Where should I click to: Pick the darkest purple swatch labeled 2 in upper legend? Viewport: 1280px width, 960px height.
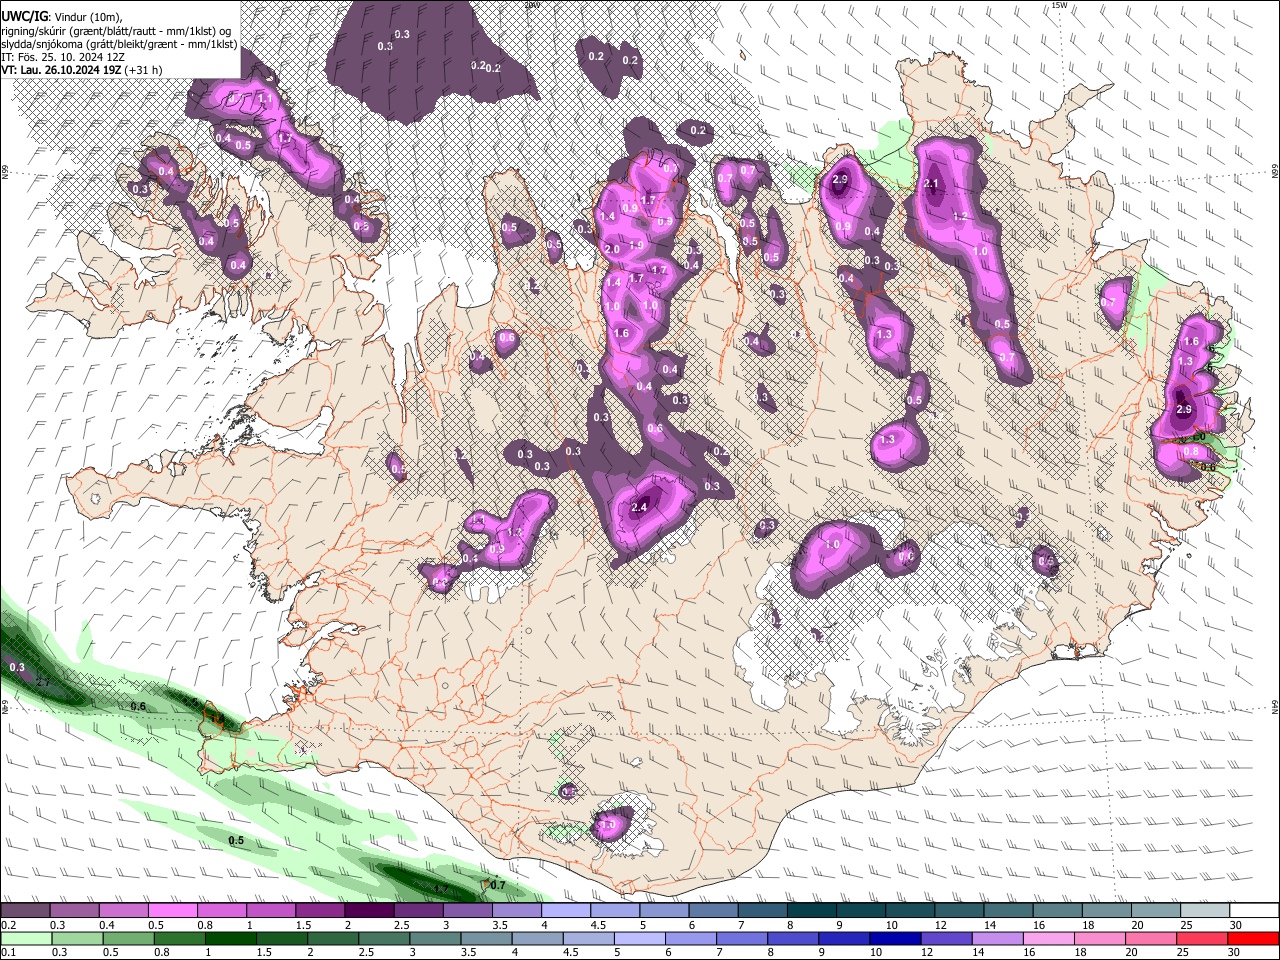click(x=369, y=911)
